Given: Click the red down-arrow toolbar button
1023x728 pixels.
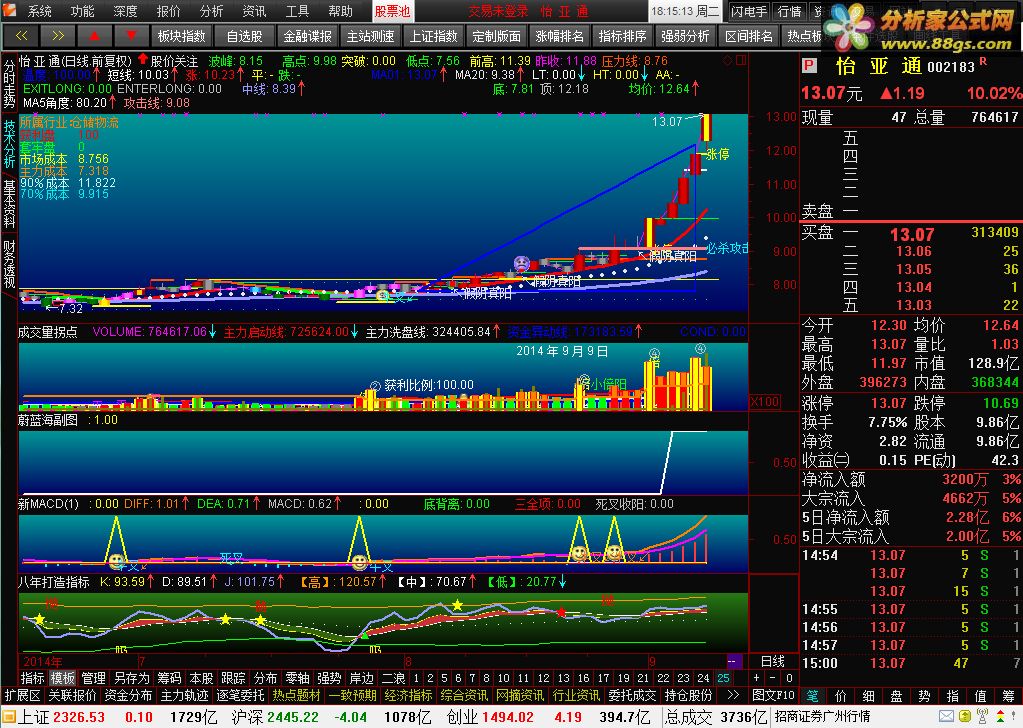Looking at the screenshot, I should [x=131, y=36].
